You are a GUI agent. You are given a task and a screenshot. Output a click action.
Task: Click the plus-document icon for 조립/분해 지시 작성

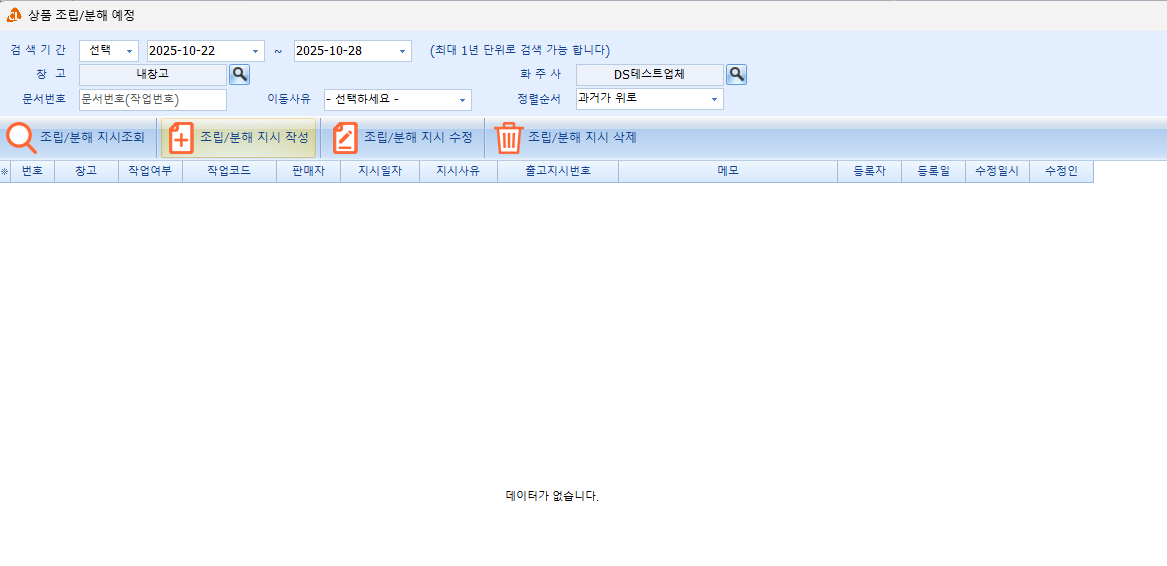(181, 138)
